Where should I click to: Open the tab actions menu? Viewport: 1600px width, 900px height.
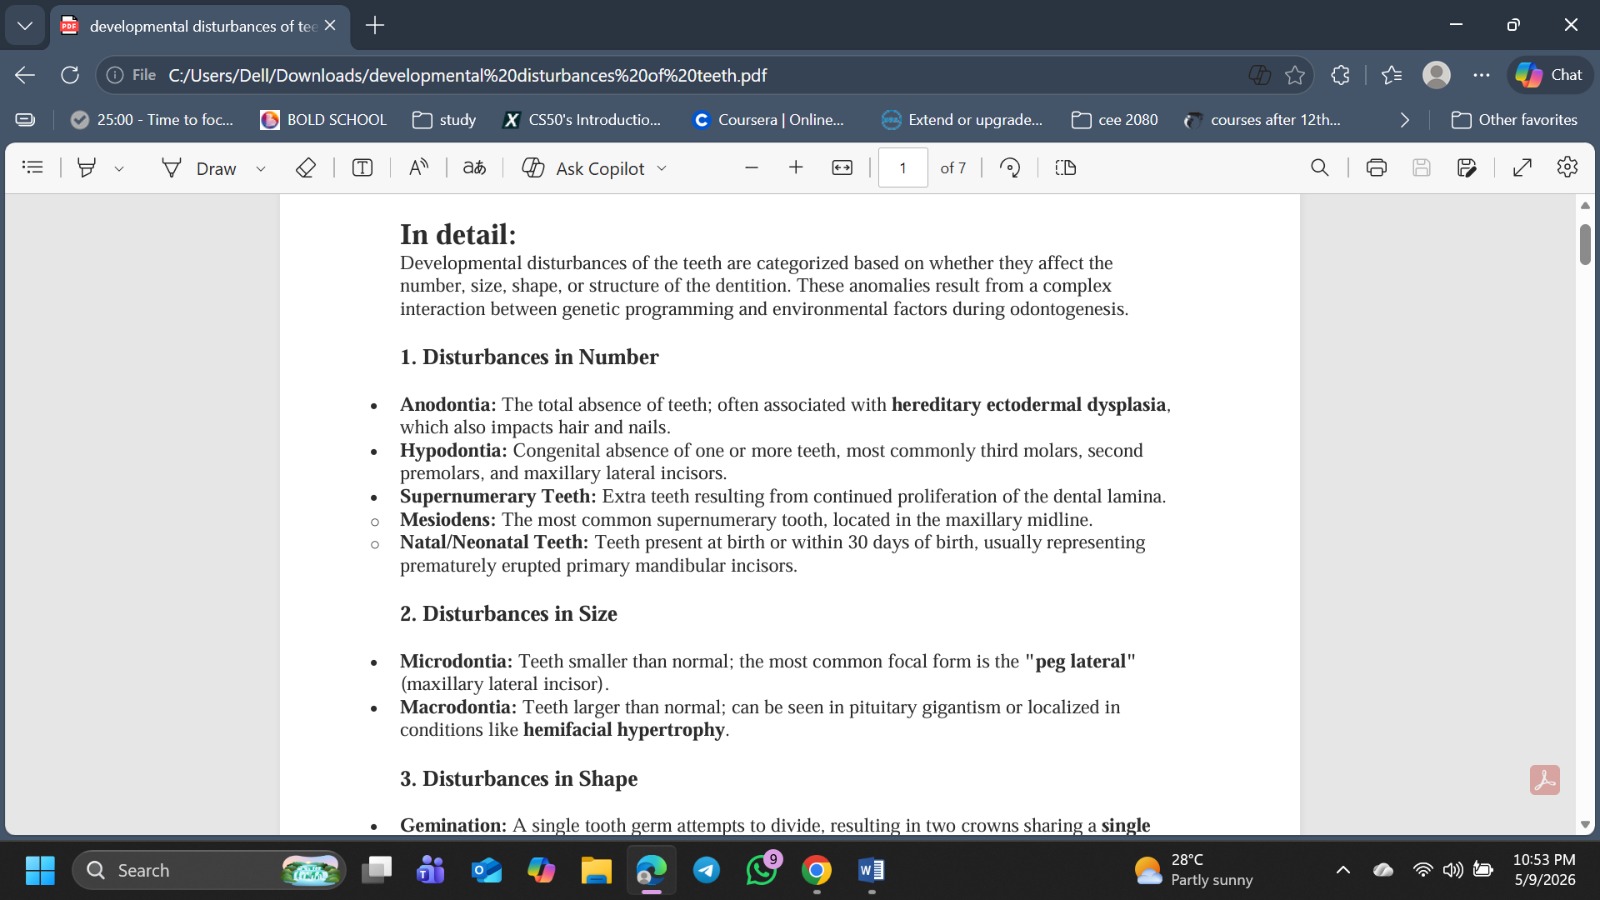[x=25, y=25]
